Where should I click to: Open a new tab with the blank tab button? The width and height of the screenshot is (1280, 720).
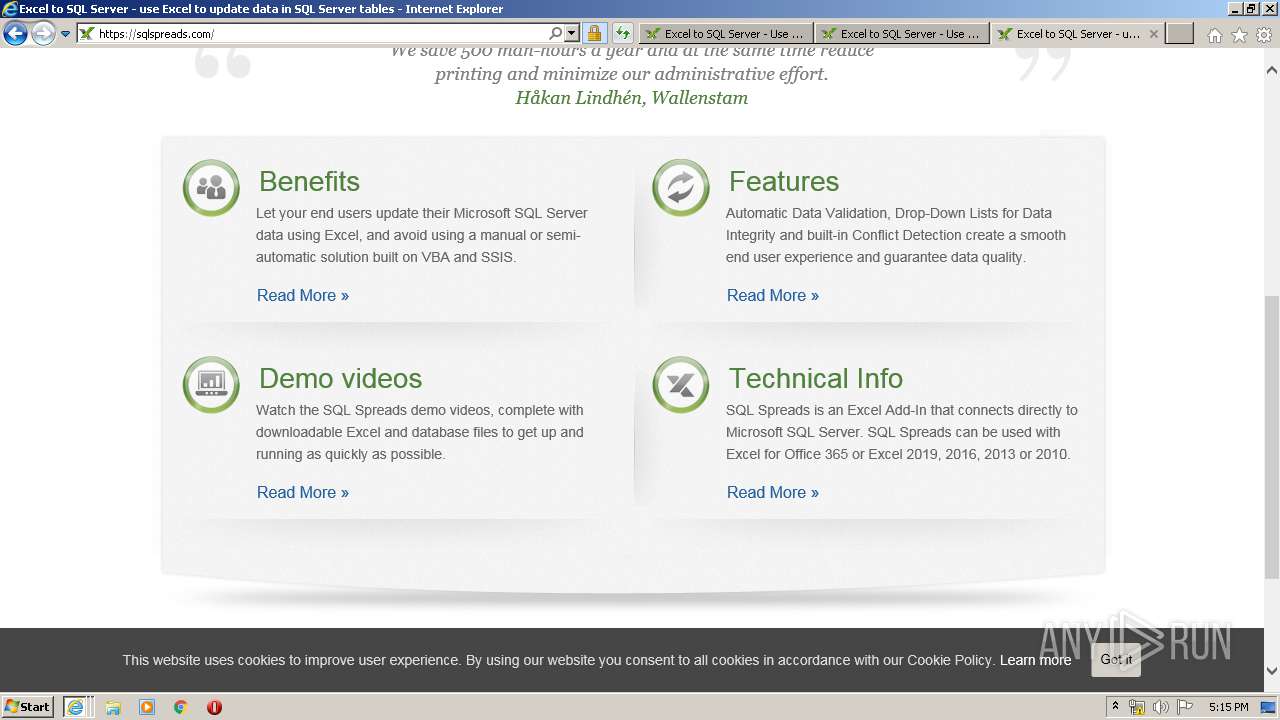[x=1180, y=34]
